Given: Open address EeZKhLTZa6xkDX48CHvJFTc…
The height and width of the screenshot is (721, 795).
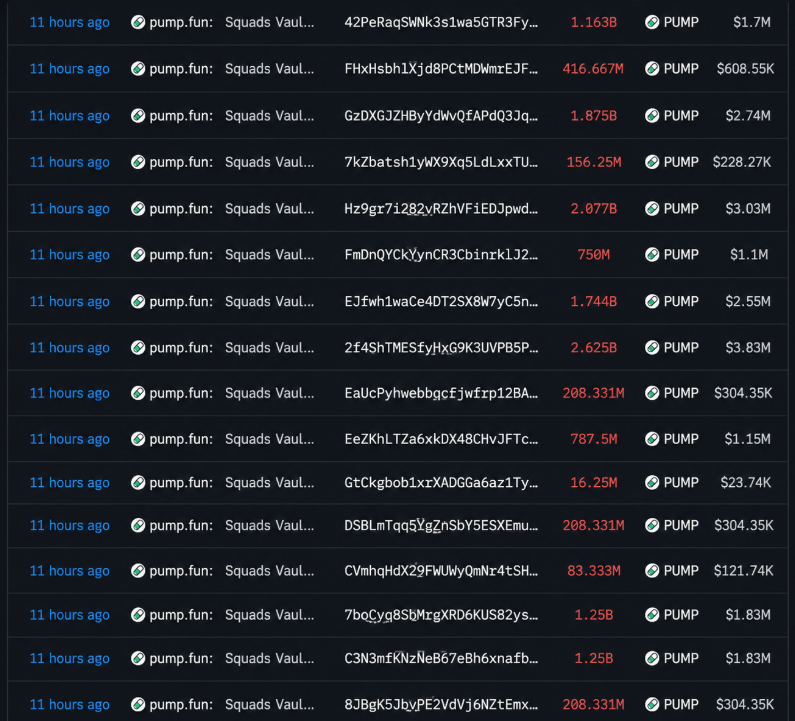Looking at the screenshot, I should click(441, 439).
